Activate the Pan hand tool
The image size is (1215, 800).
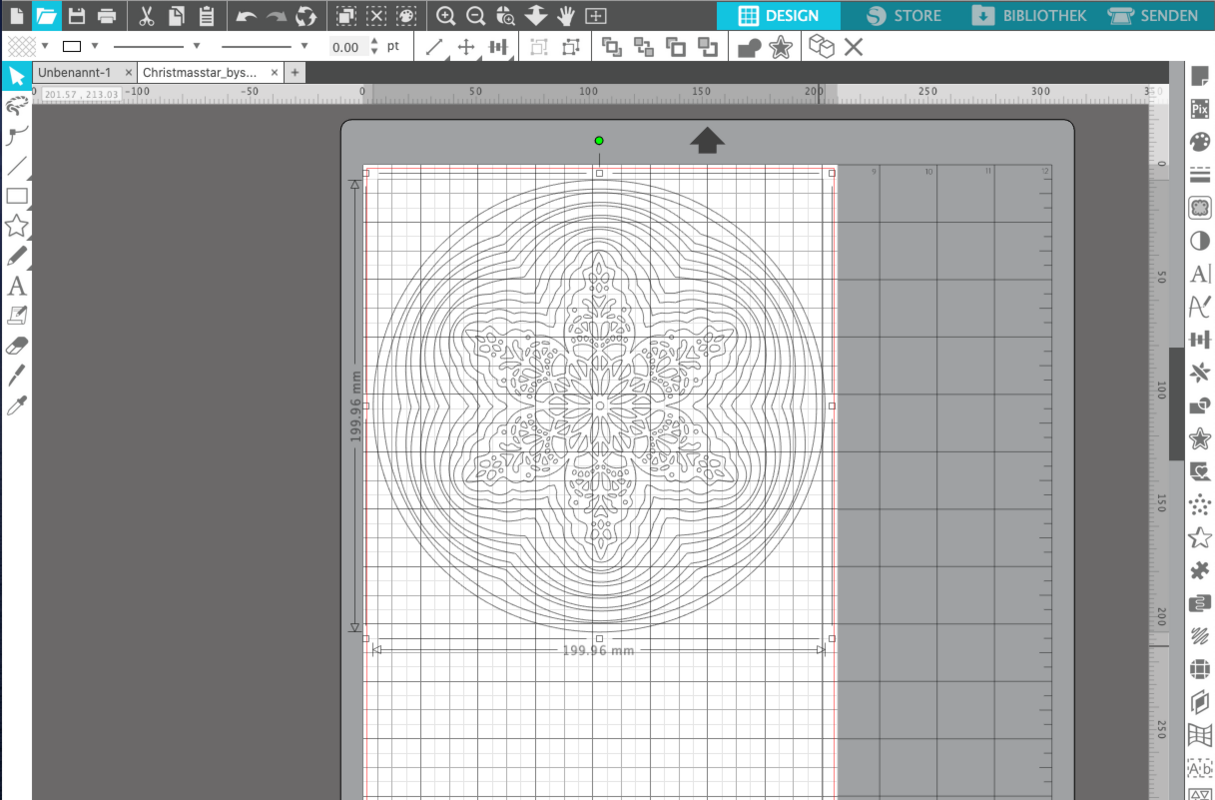[x=566, y=16]
